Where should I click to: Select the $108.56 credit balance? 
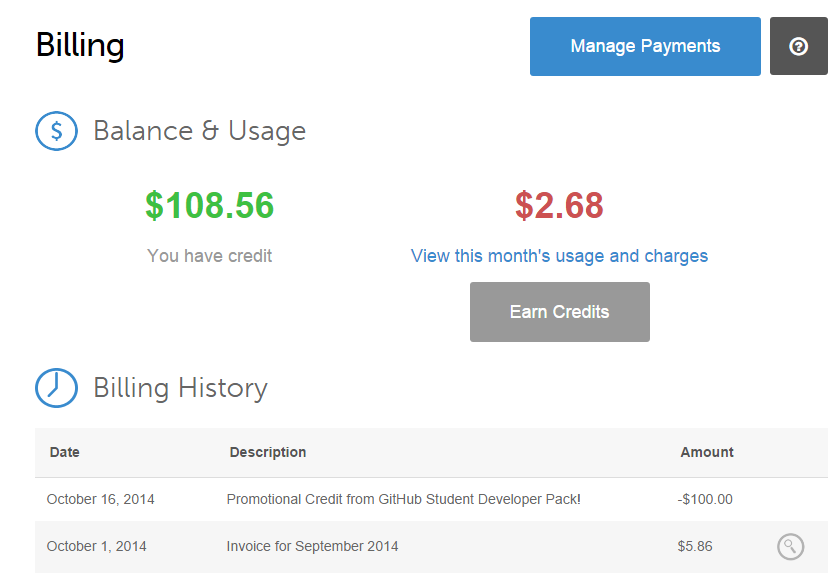coord(209,205)
